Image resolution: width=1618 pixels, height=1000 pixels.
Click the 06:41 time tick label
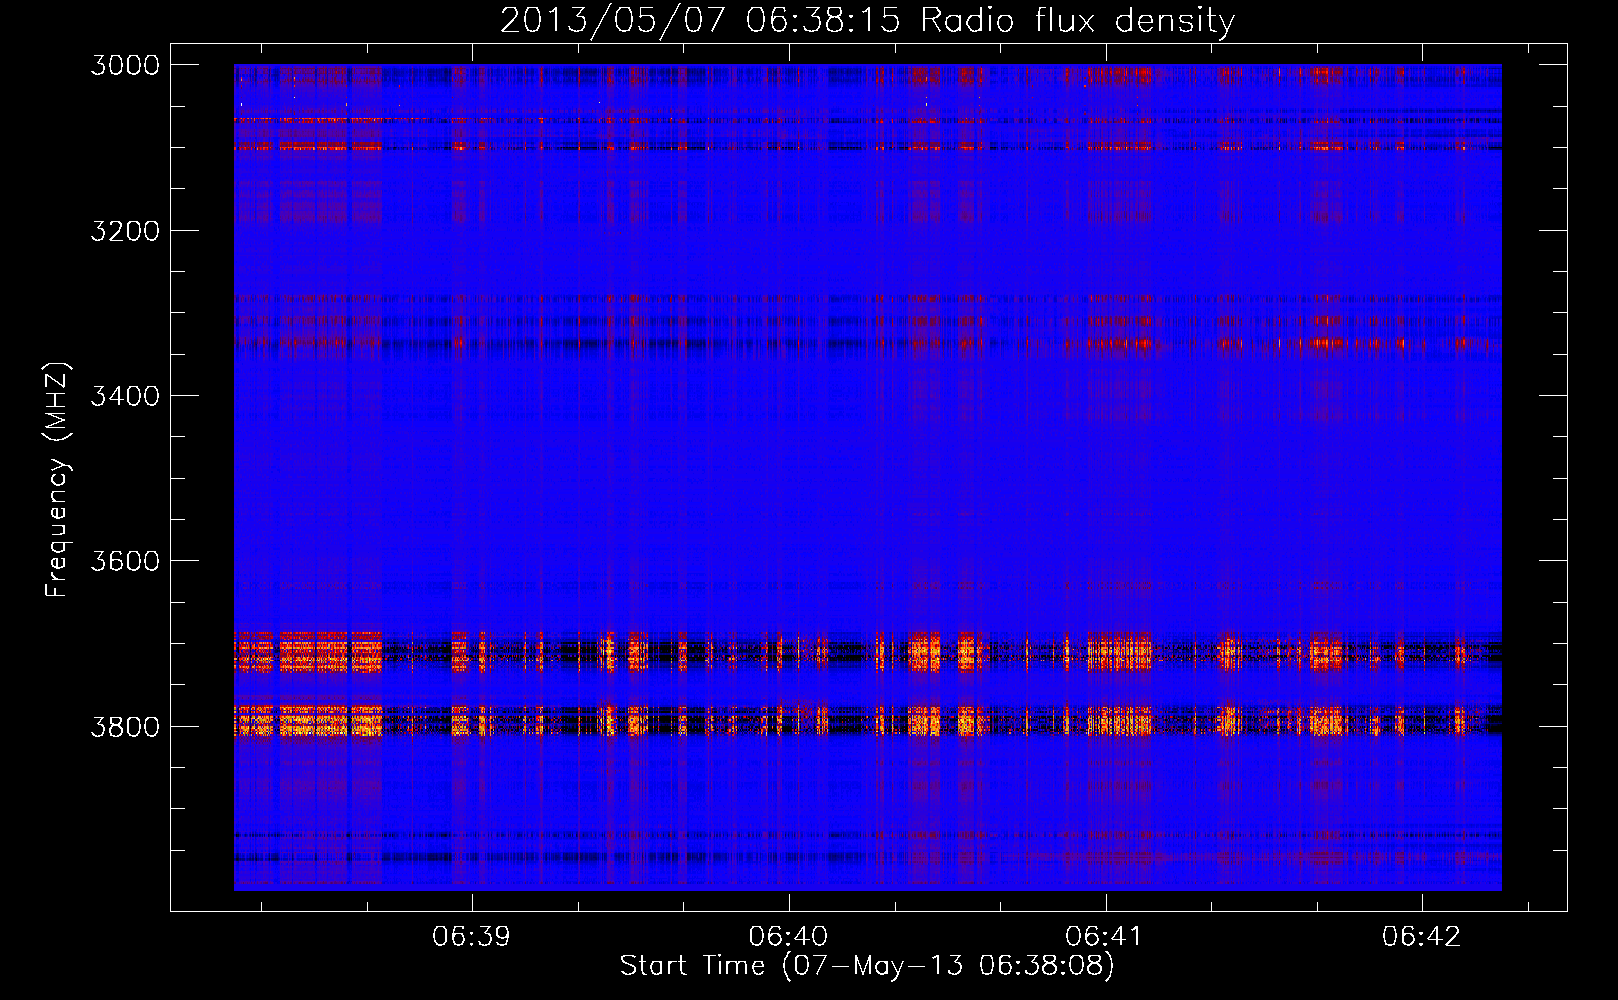coord(1104,936)
